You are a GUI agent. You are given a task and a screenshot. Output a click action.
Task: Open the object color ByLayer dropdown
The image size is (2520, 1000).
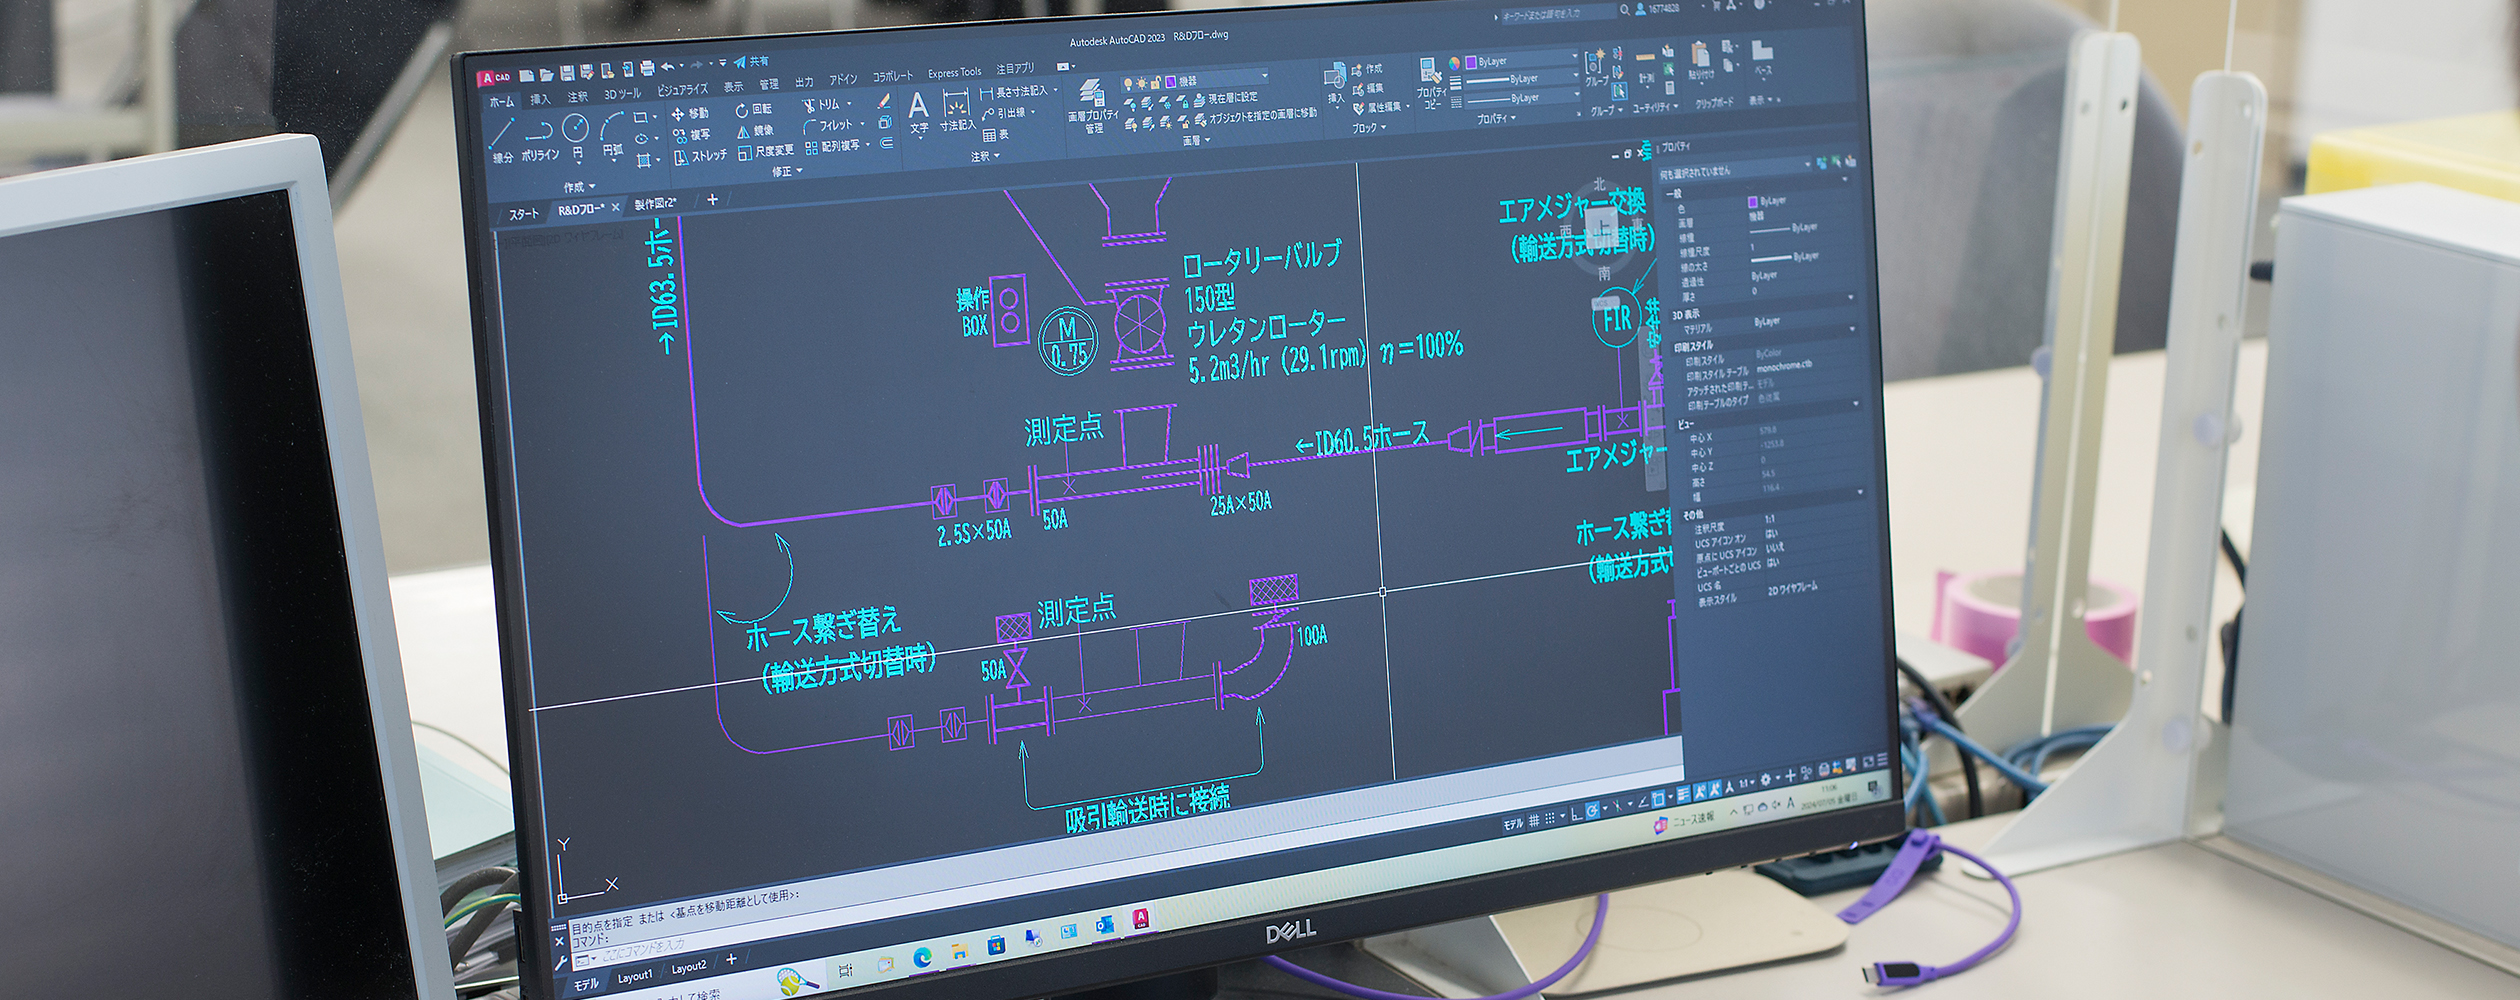tap(1521, 60)
